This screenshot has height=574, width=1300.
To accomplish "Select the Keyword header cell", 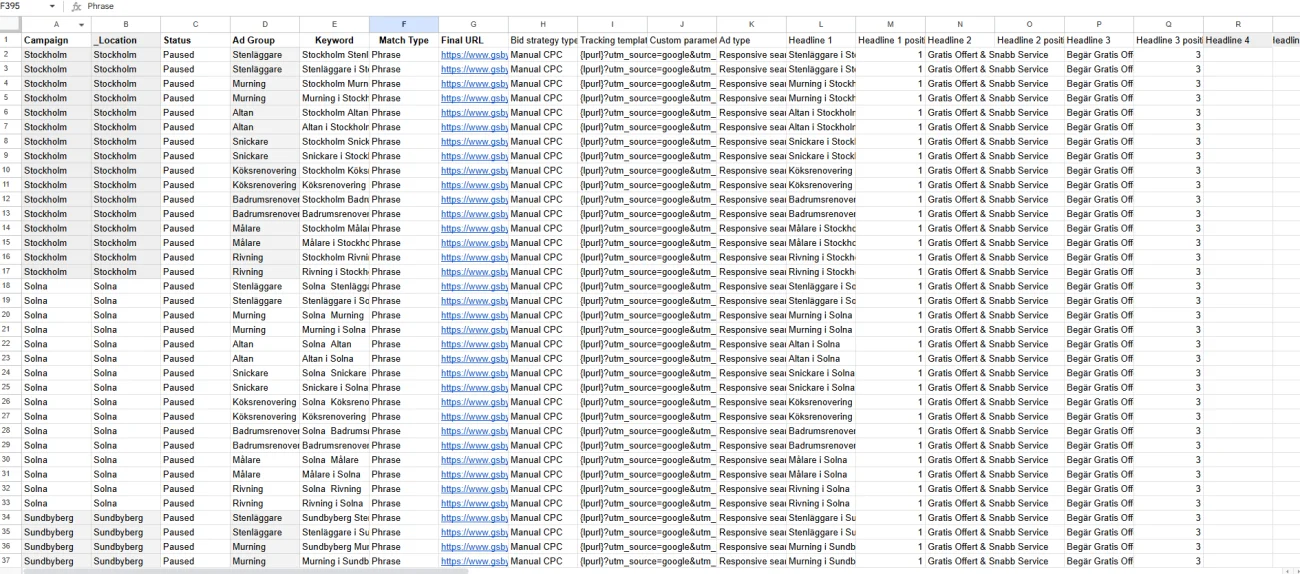I will 334,40.
